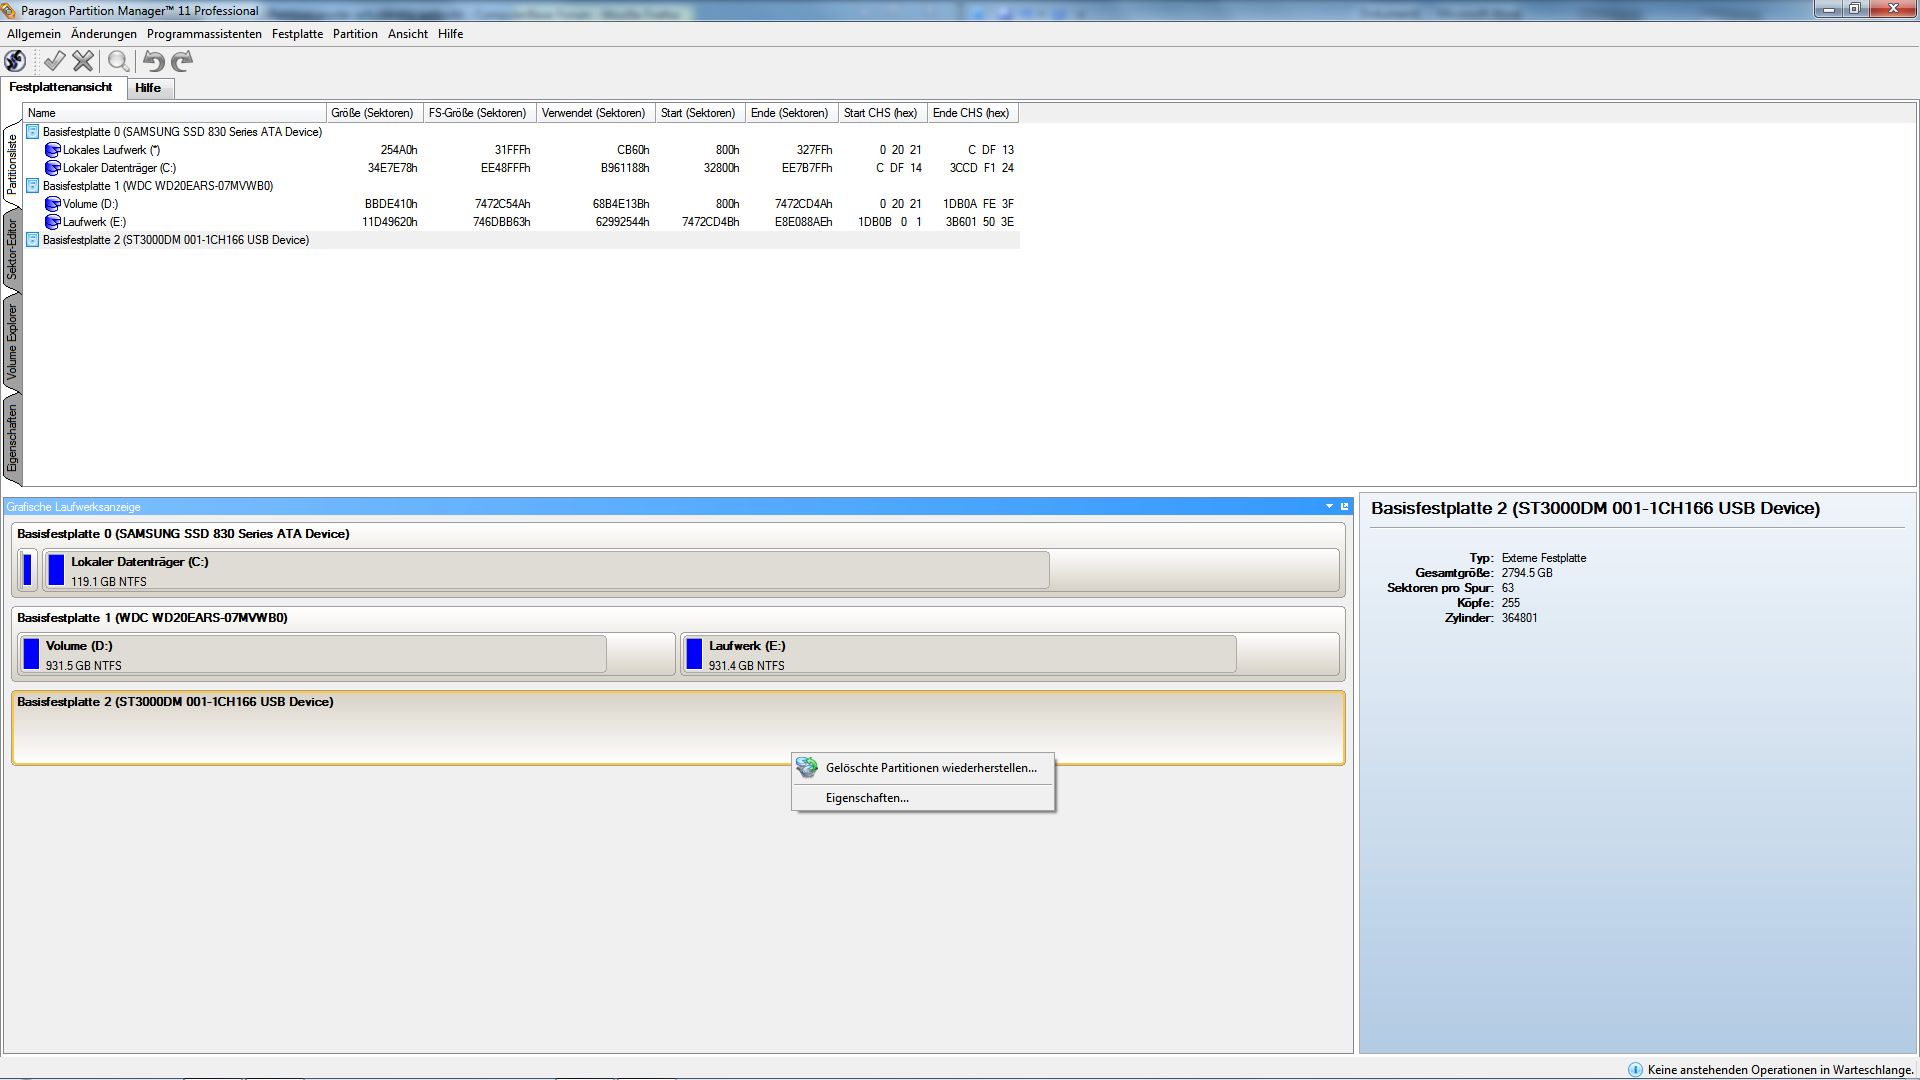
Task: Click the info icon in the status bar
Action: 1635,1070
